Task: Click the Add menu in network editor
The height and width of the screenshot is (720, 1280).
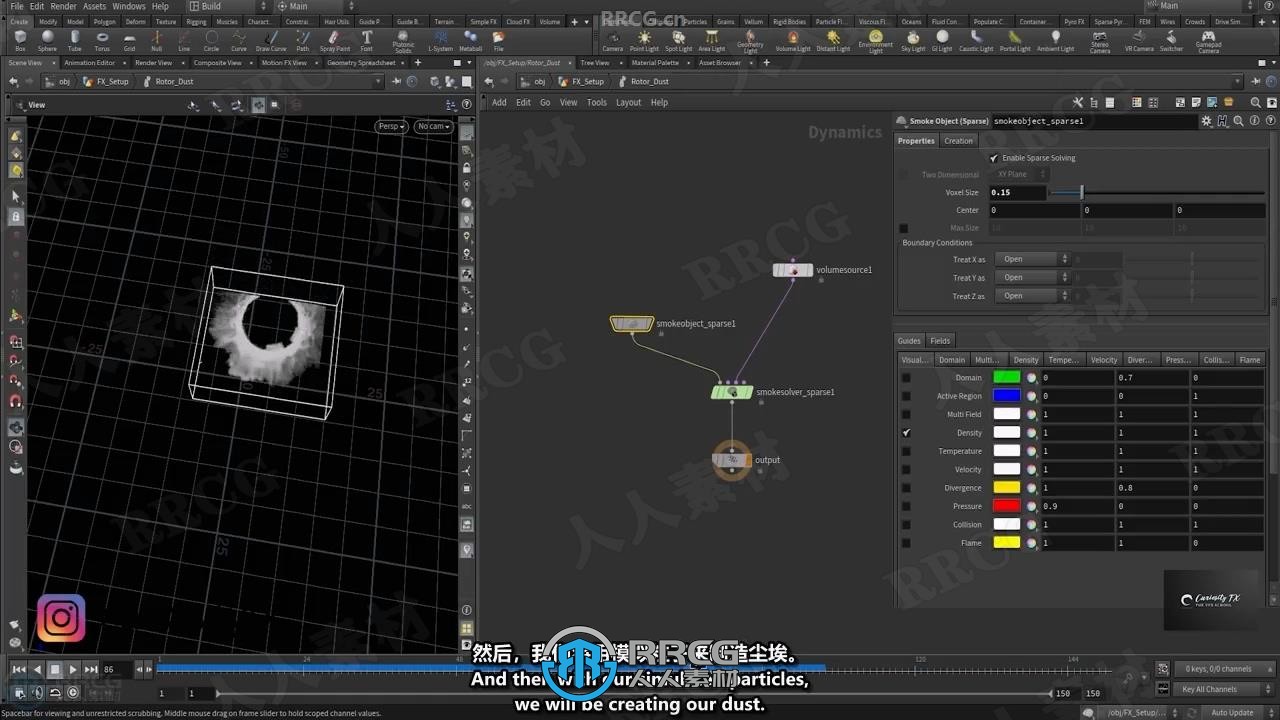Action: (x=499, y=102)
